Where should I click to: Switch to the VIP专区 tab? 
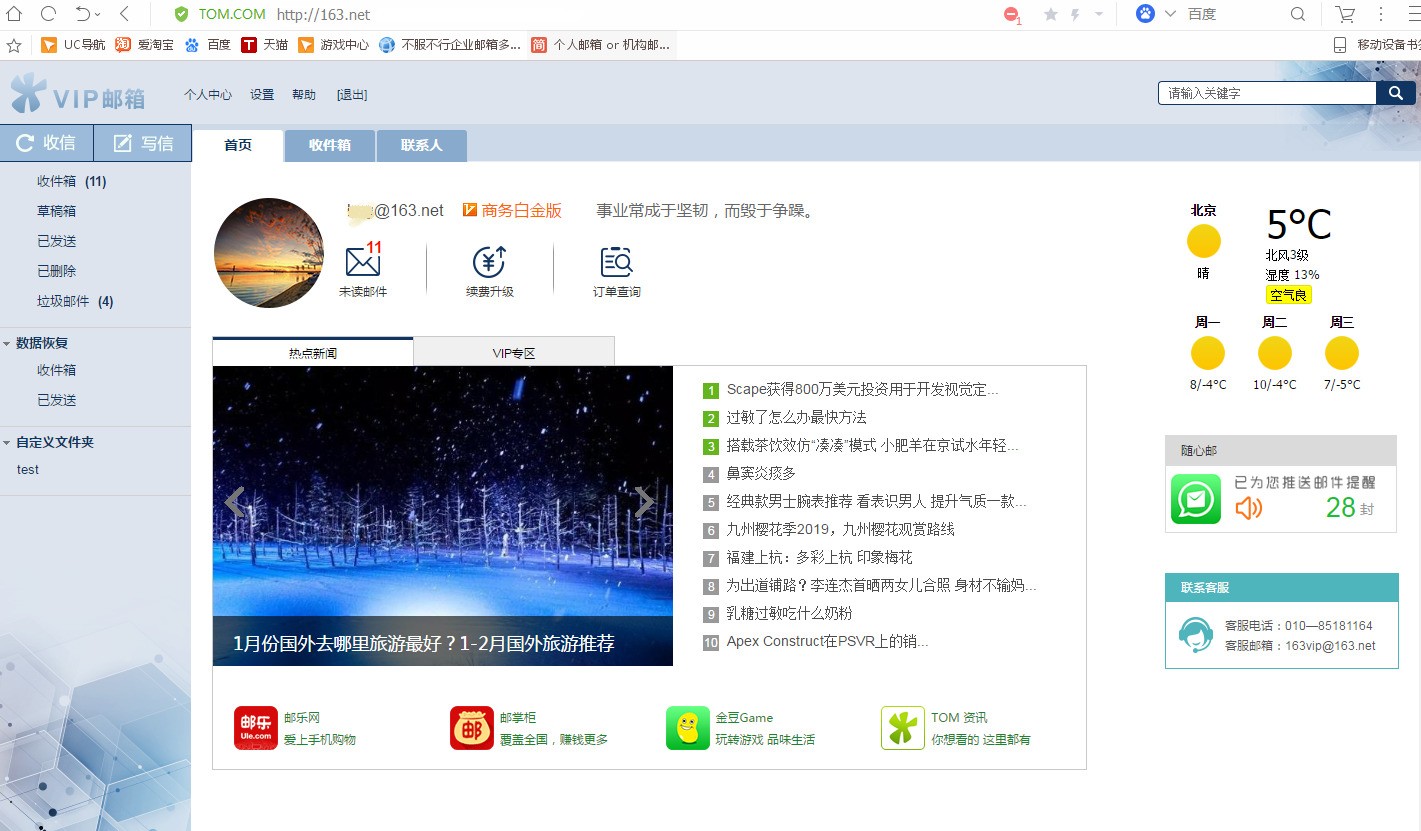click(513, 351)
